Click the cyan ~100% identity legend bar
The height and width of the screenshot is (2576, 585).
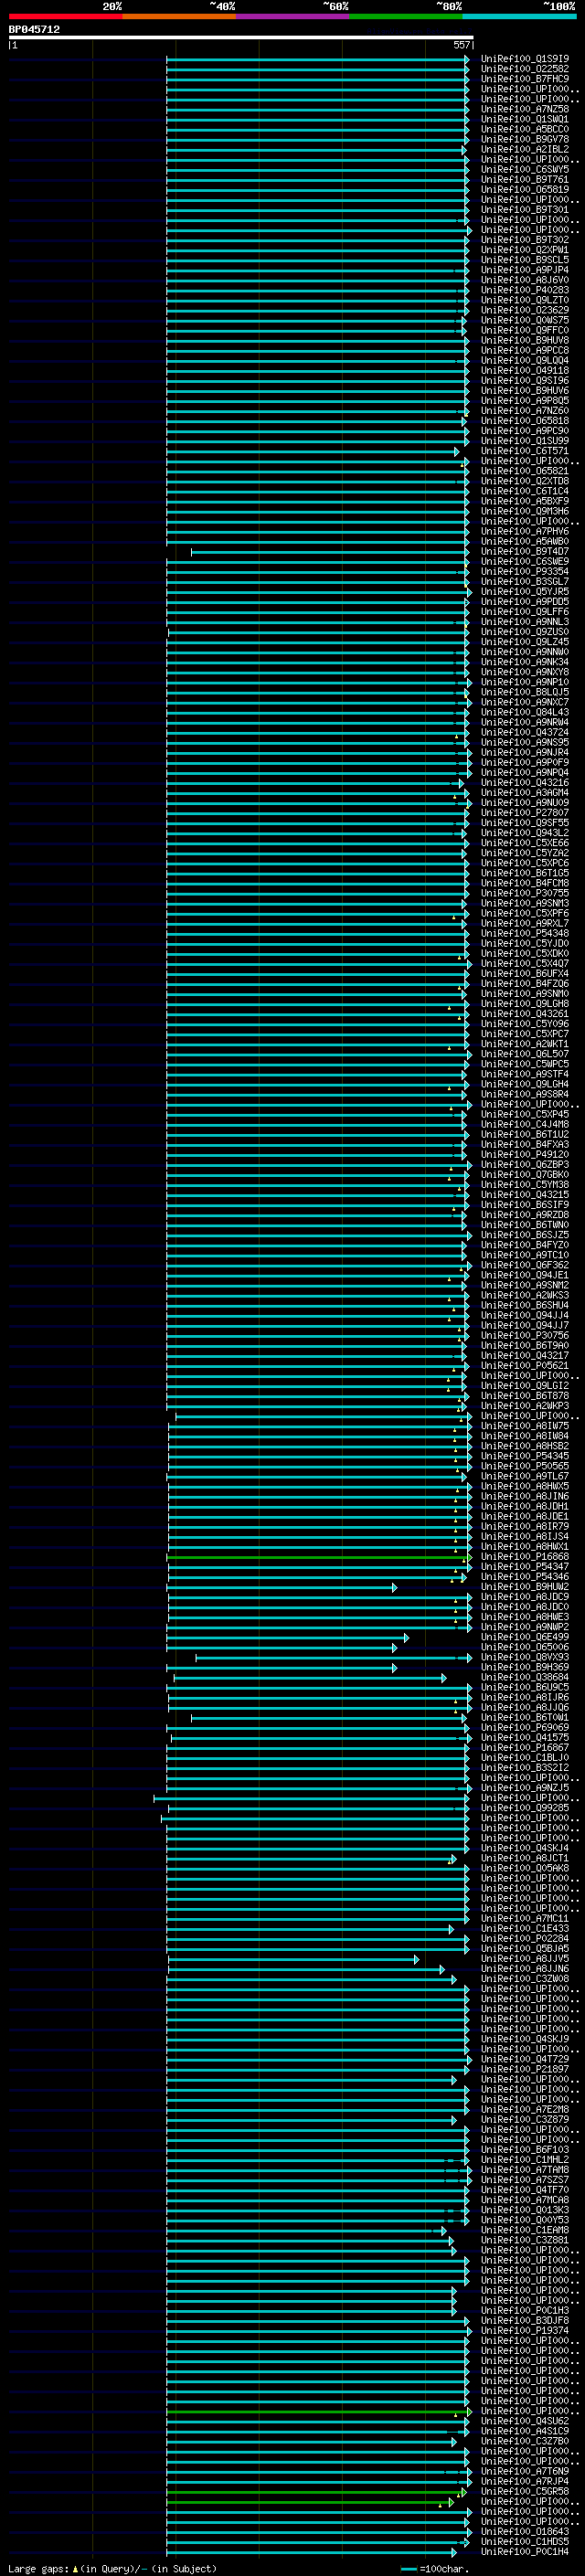(x=520, y=16)
